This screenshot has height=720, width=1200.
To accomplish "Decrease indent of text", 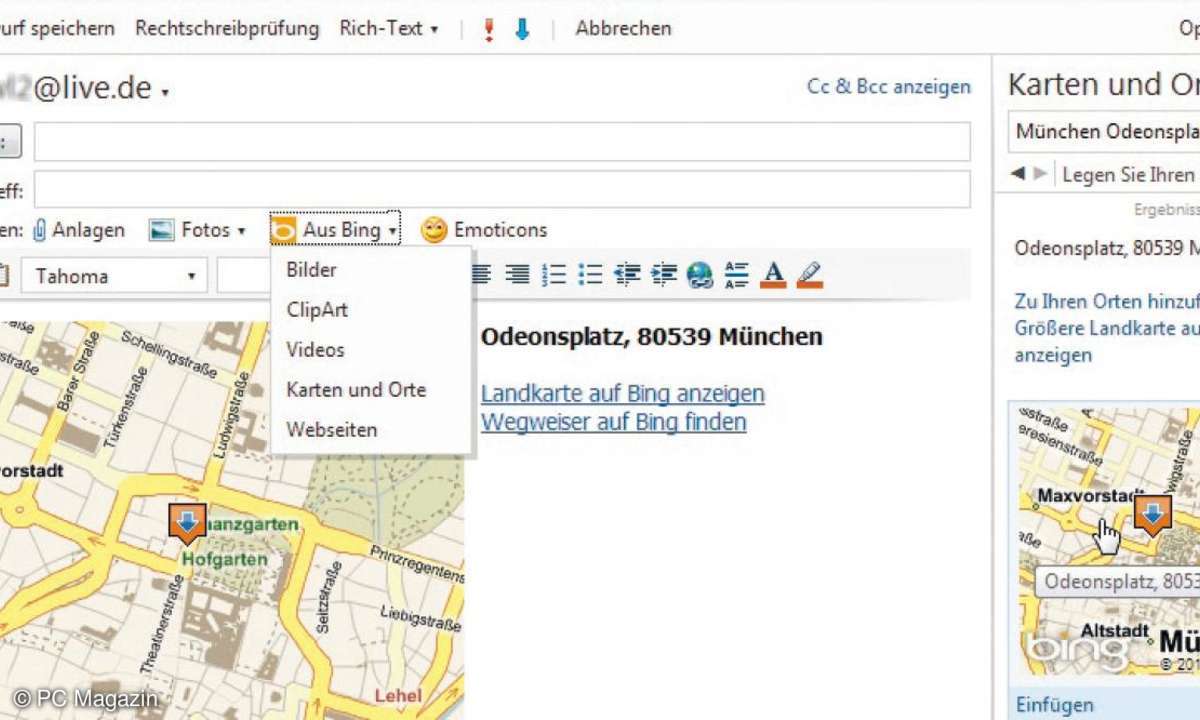I will [x=627, y=274].
